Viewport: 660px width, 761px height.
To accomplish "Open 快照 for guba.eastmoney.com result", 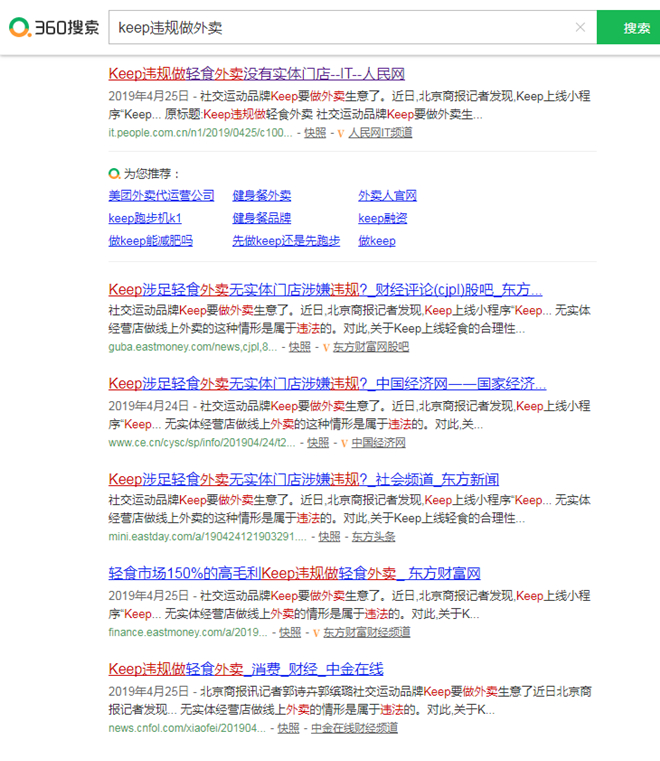I will point(299,347).
